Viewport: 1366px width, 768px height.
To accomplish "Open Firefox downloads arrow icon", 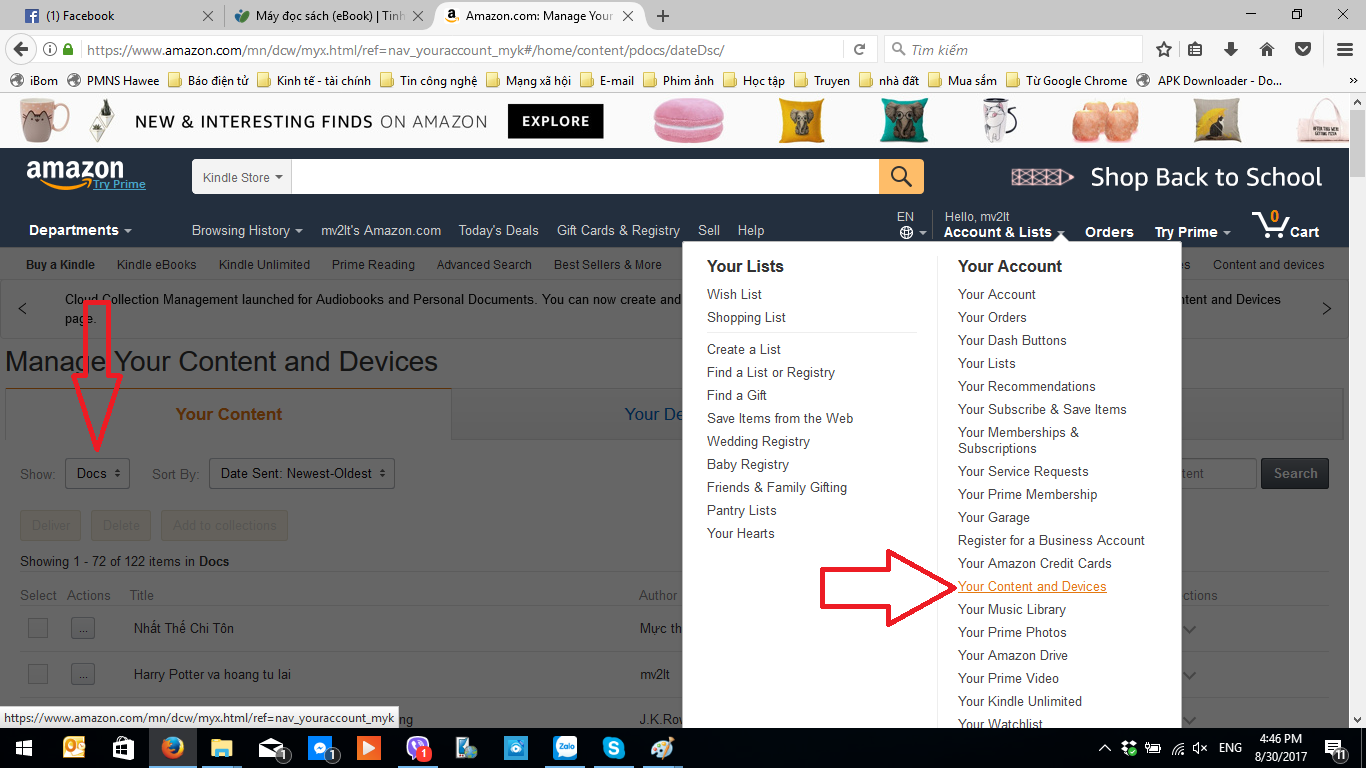I will (x=1231, y=49).
